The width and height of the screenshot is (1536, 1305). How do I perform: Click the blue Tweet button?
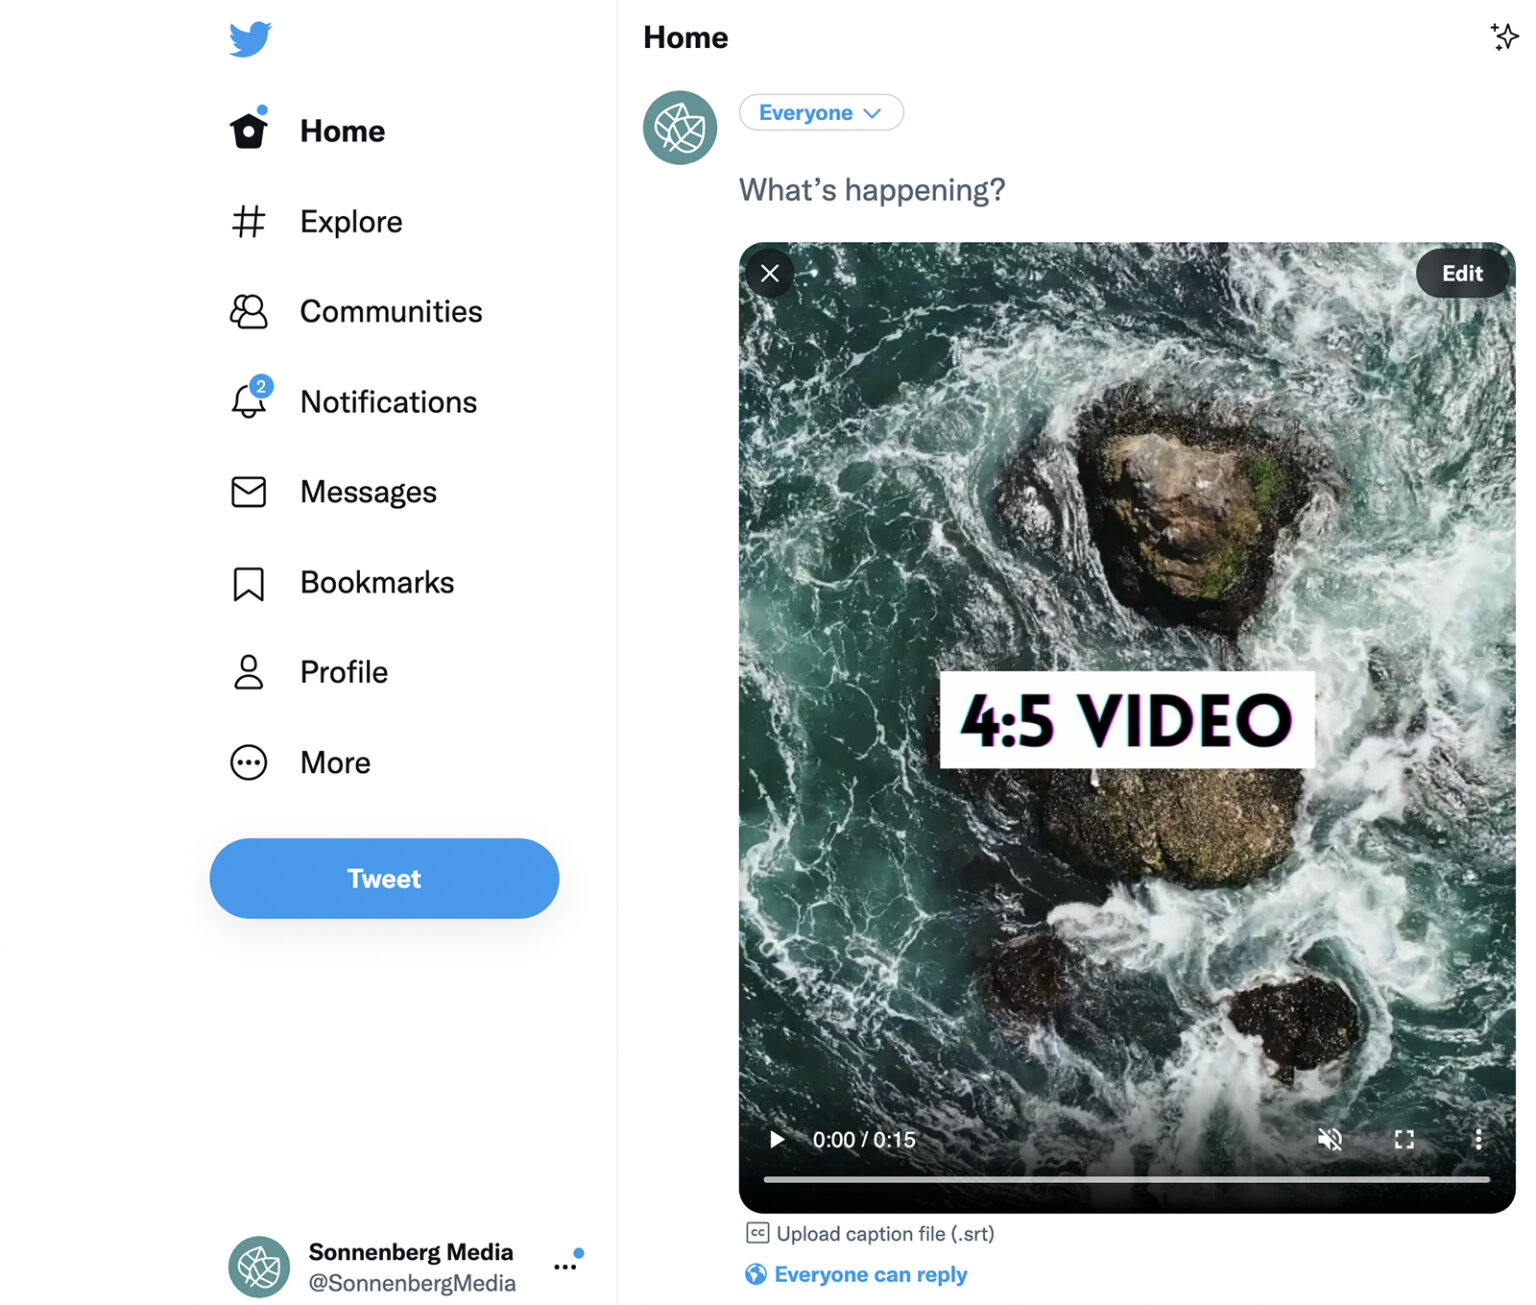click(x=383, y=878)
